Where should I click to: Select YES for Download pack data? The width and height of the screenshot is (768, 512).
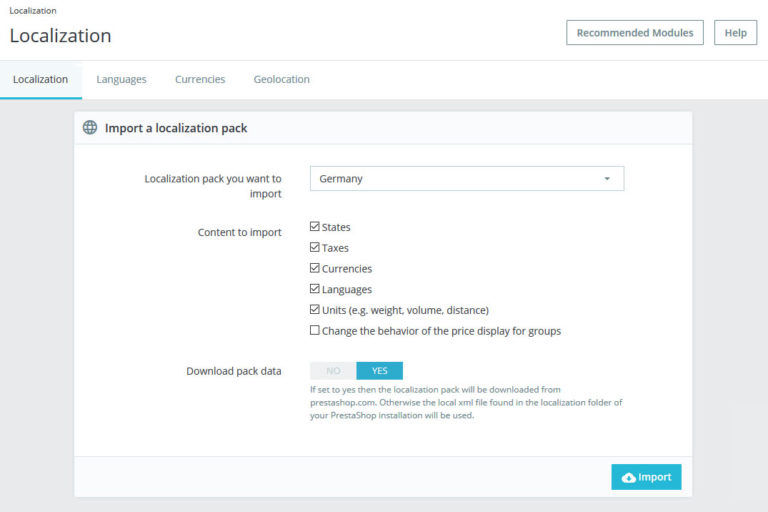pyautogui.click(x=380, y=371)
